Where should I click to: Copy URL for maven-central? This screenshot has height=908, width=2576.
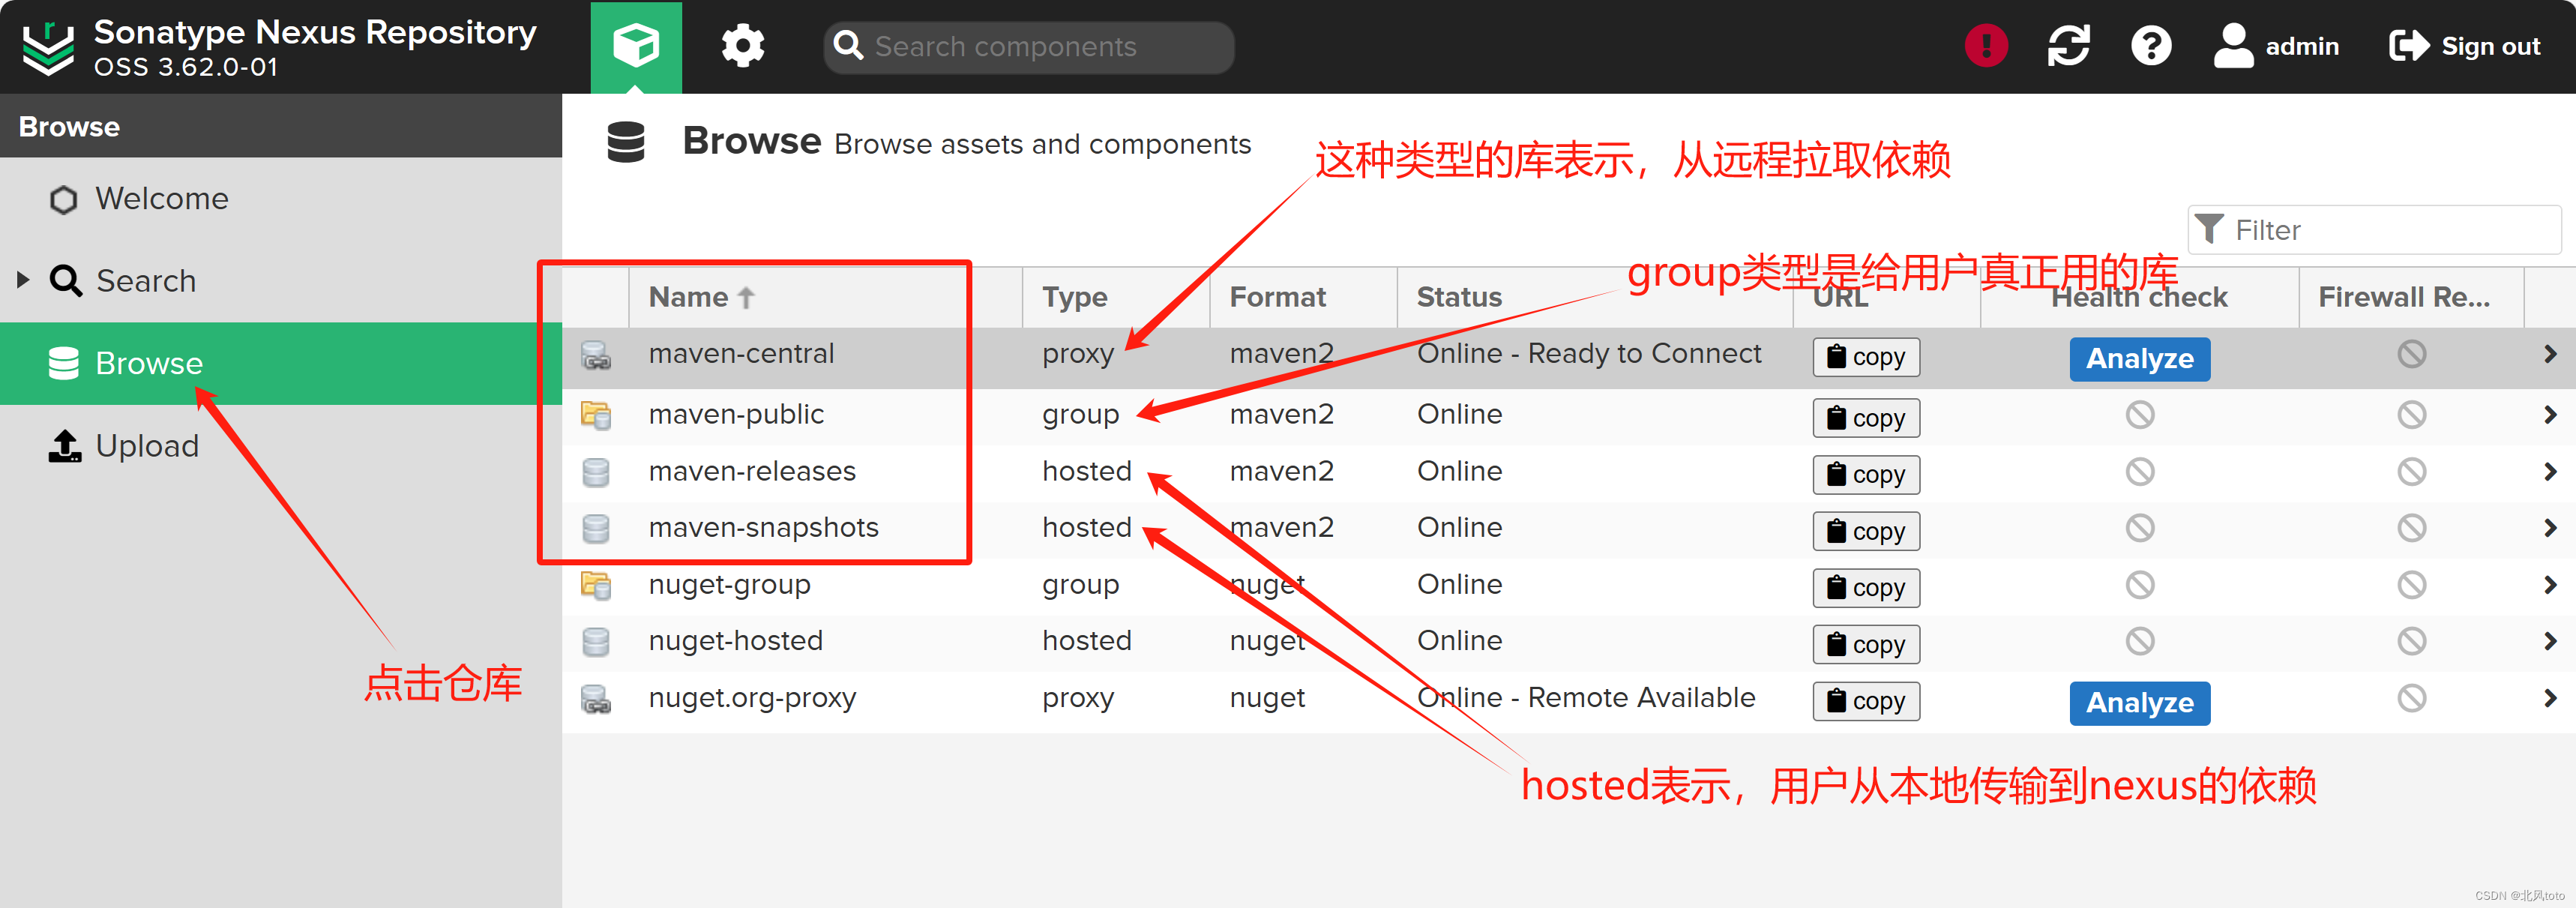click(x=1866, y=357)
